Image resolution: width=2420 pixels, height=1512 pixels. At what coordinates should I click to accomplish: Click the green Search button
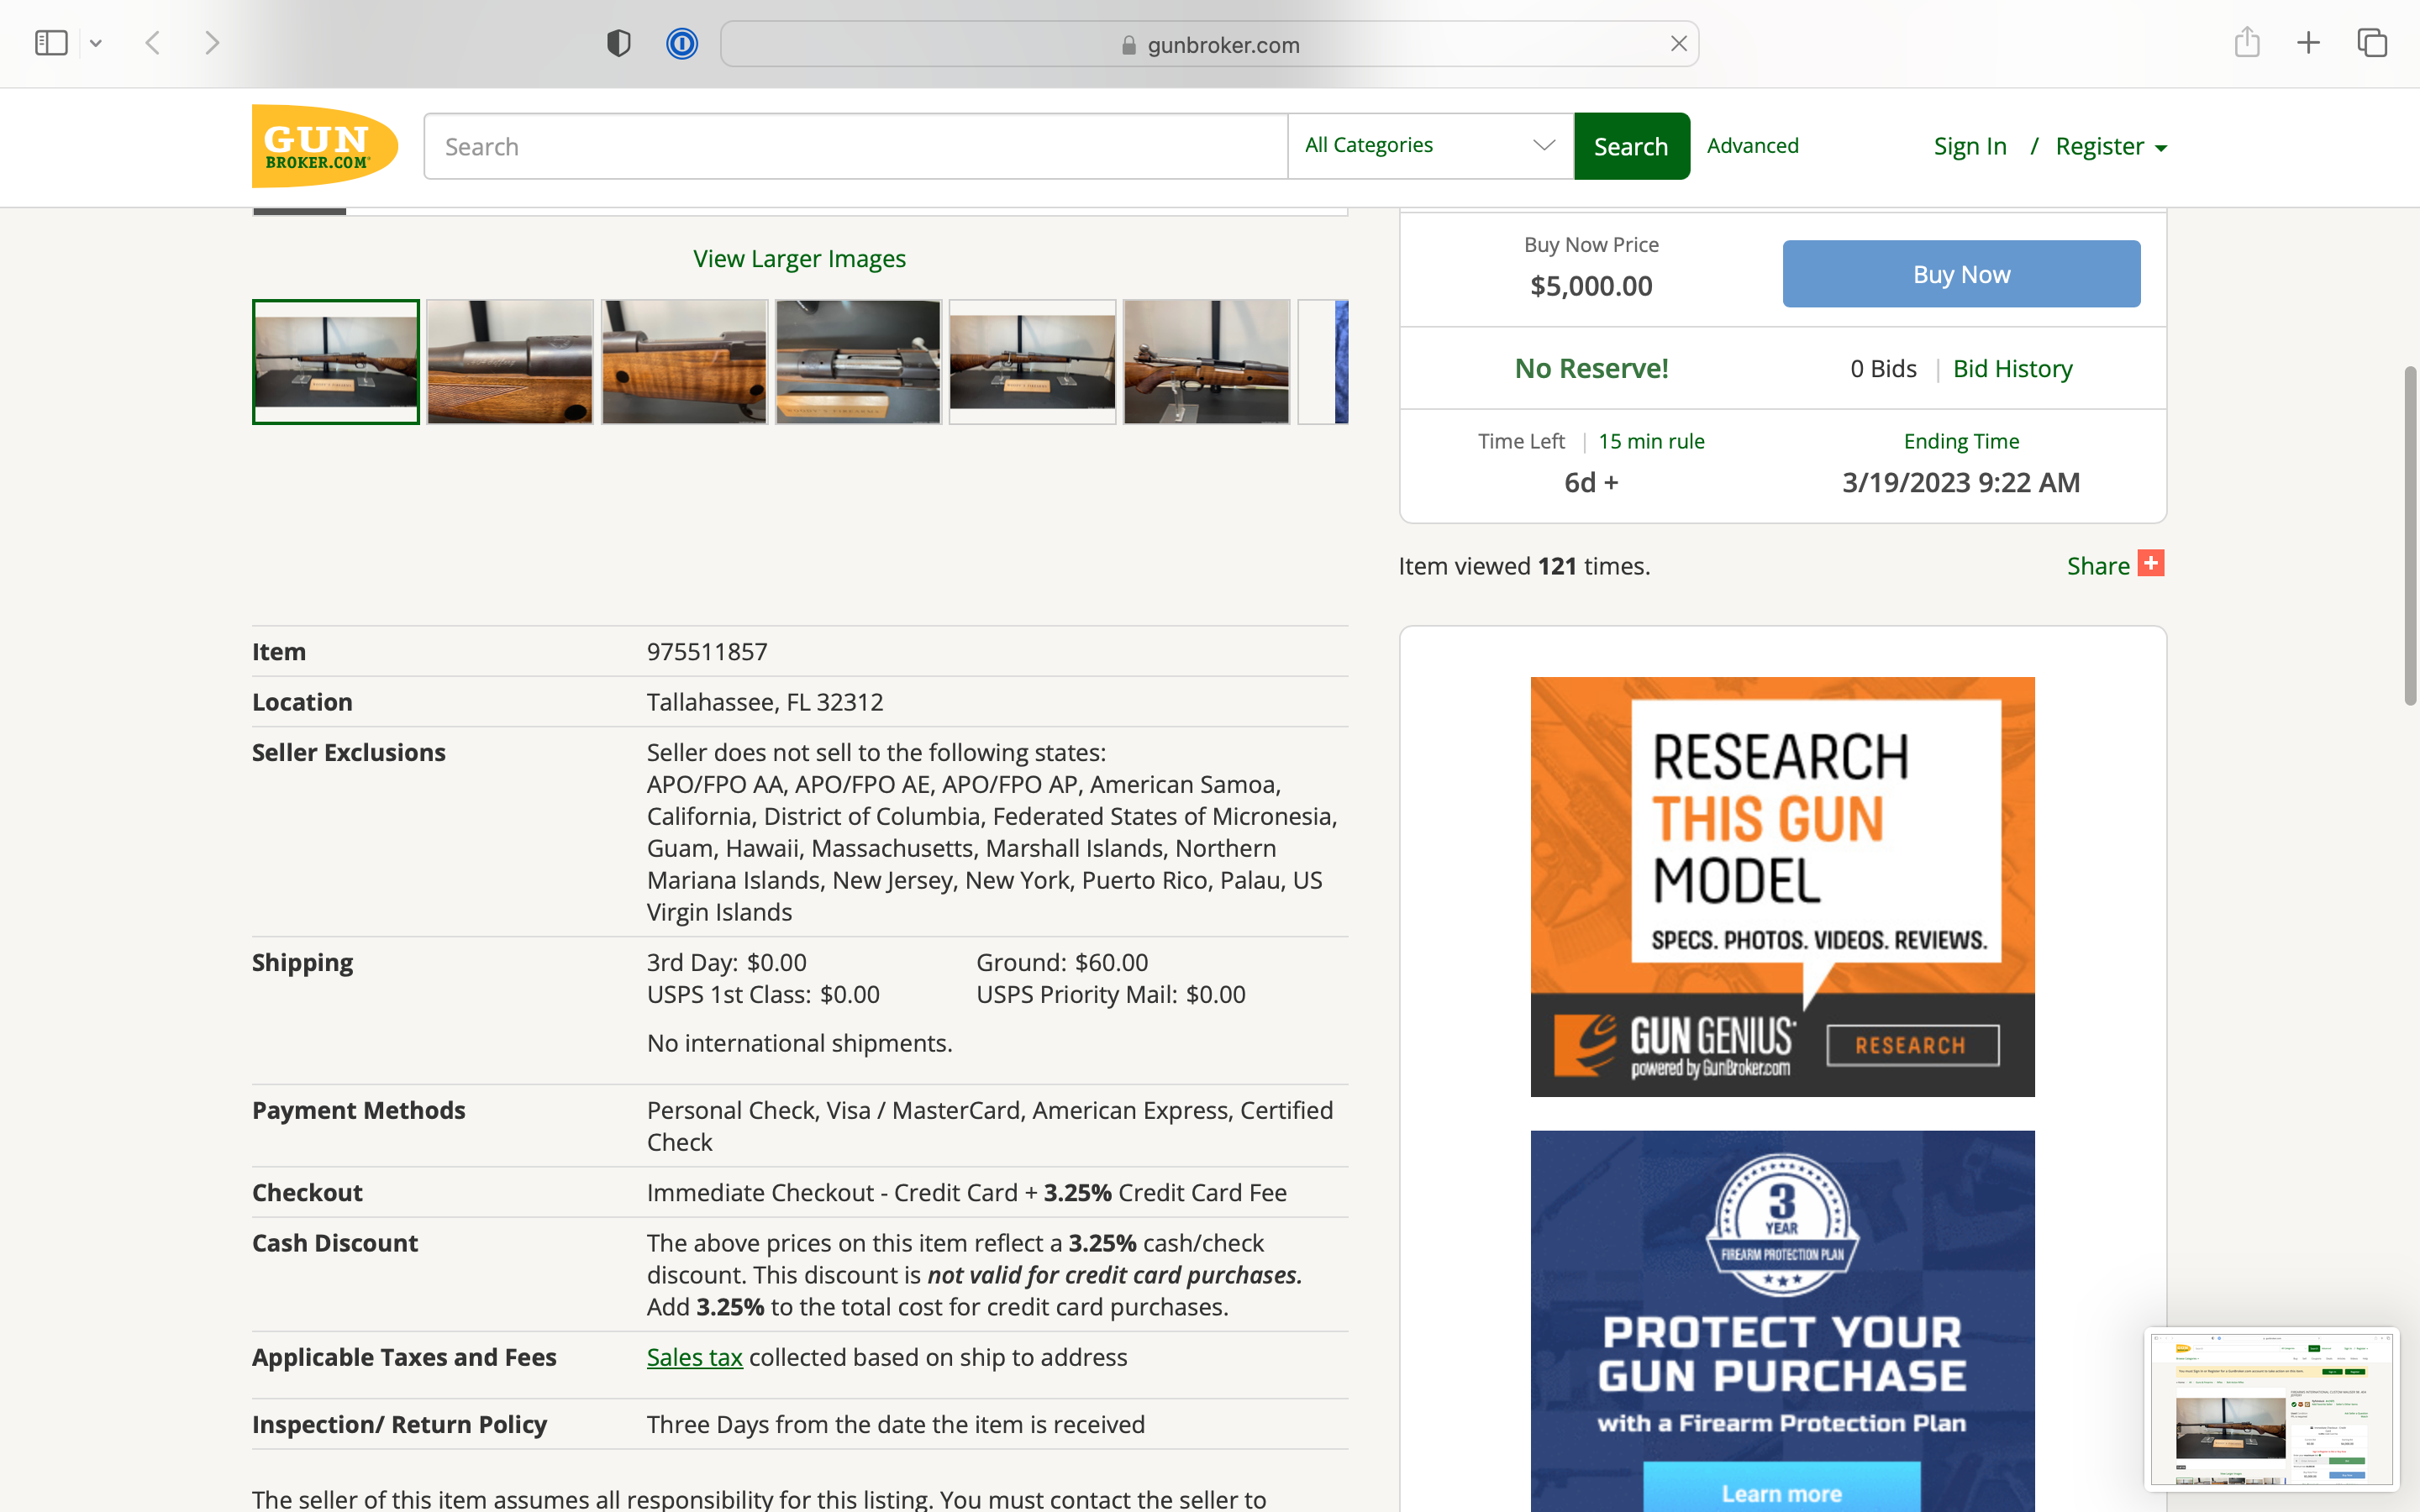tap(1631, 146)
